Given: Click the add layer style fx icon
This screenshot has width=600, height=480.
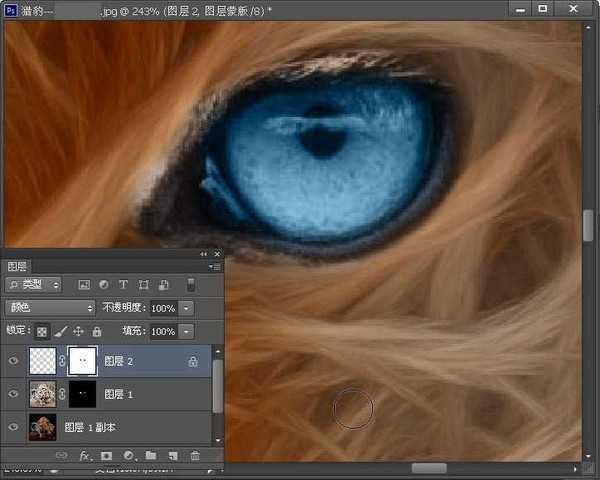Looking at the screenshot, I should point(85,456).
